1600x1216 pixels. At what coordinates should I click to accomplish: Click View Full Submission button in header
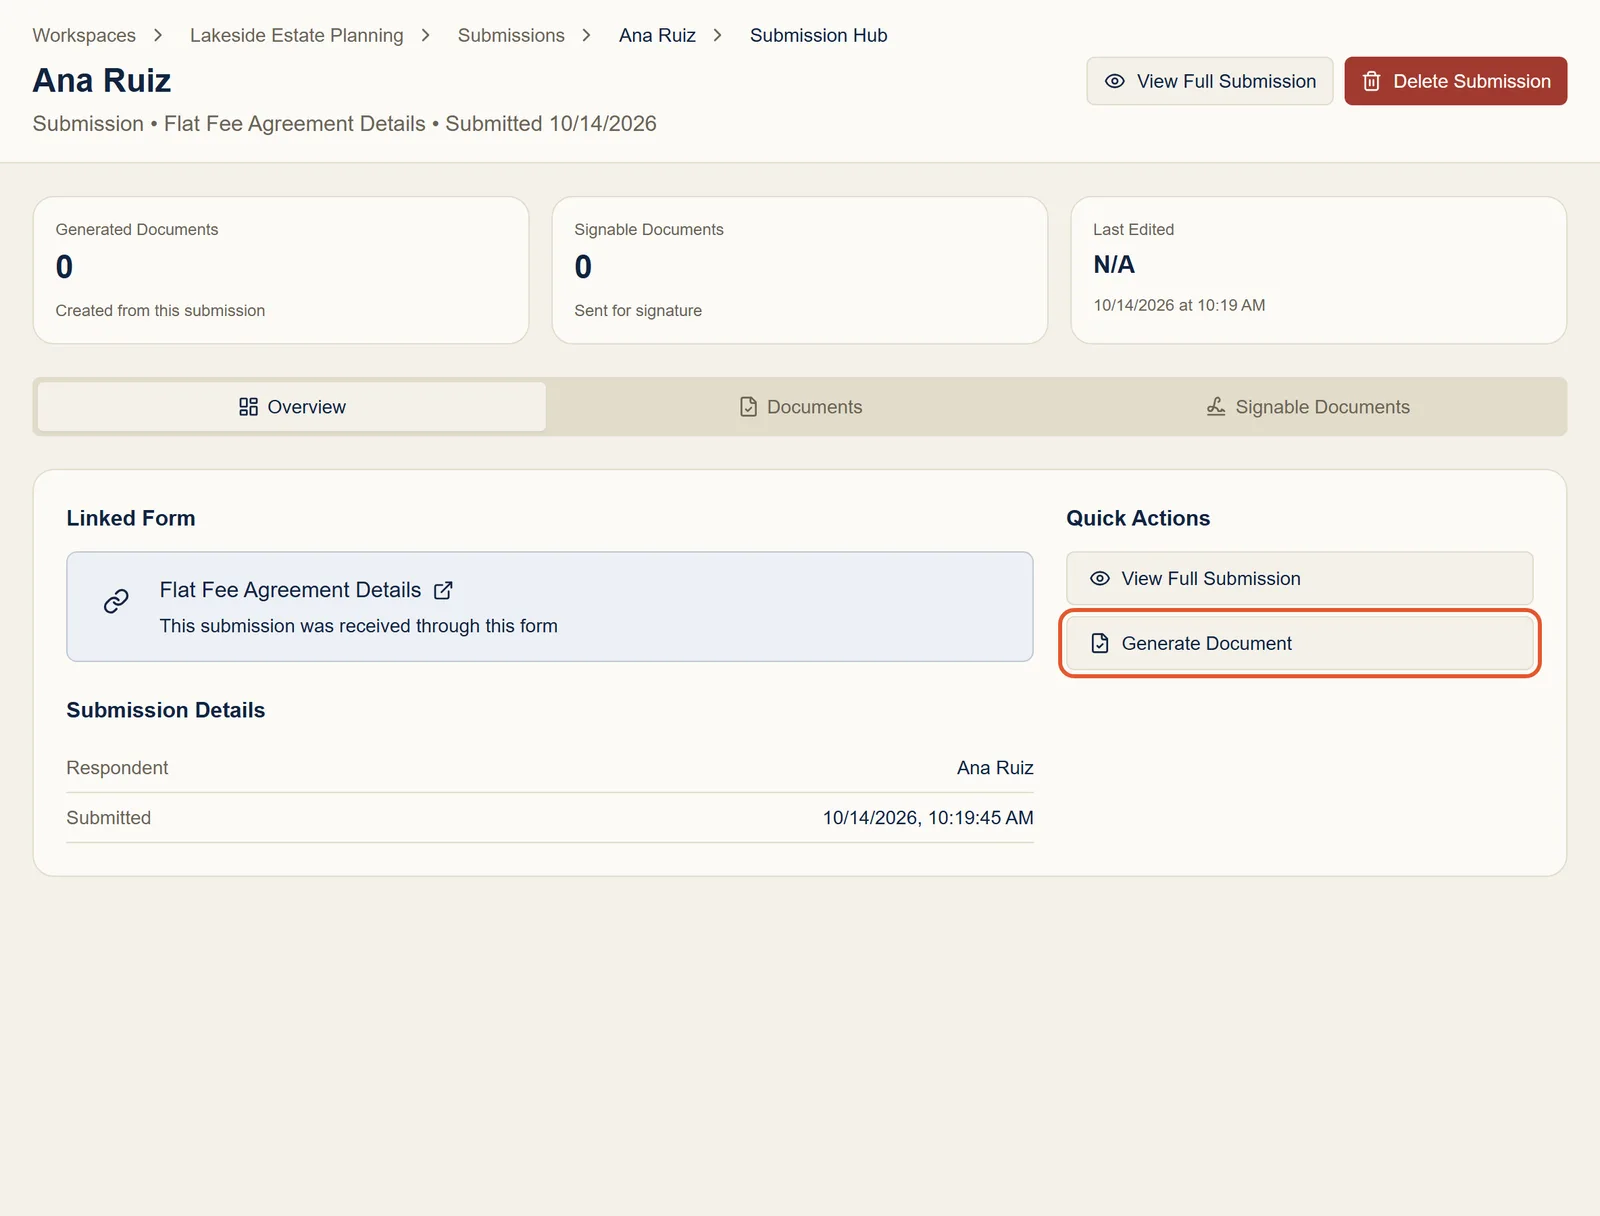point(1210,81)
